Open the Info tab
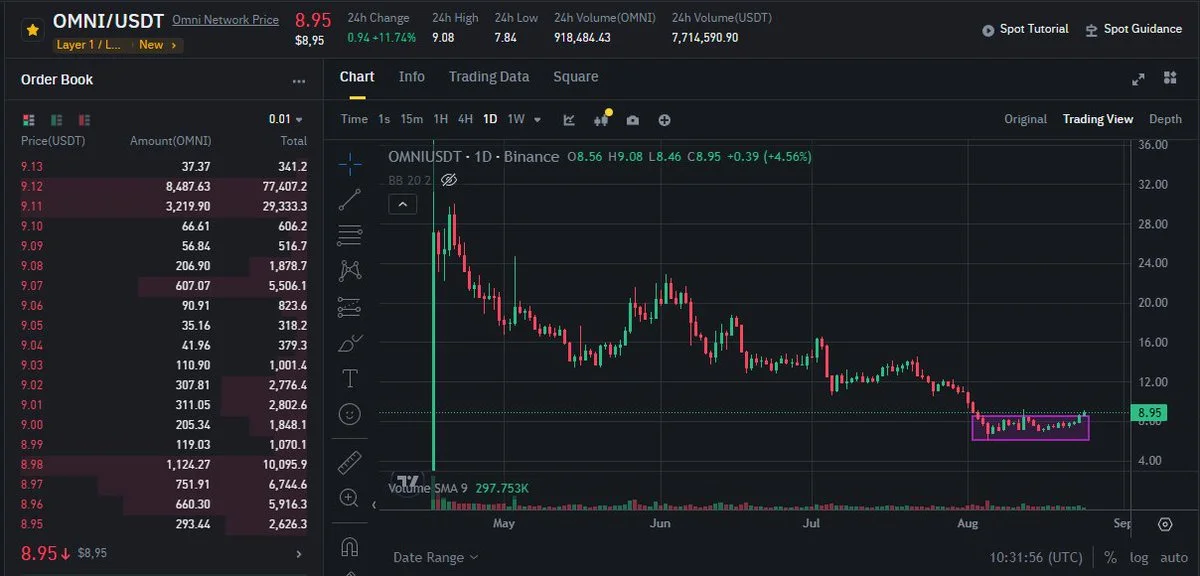 (411, 77)
